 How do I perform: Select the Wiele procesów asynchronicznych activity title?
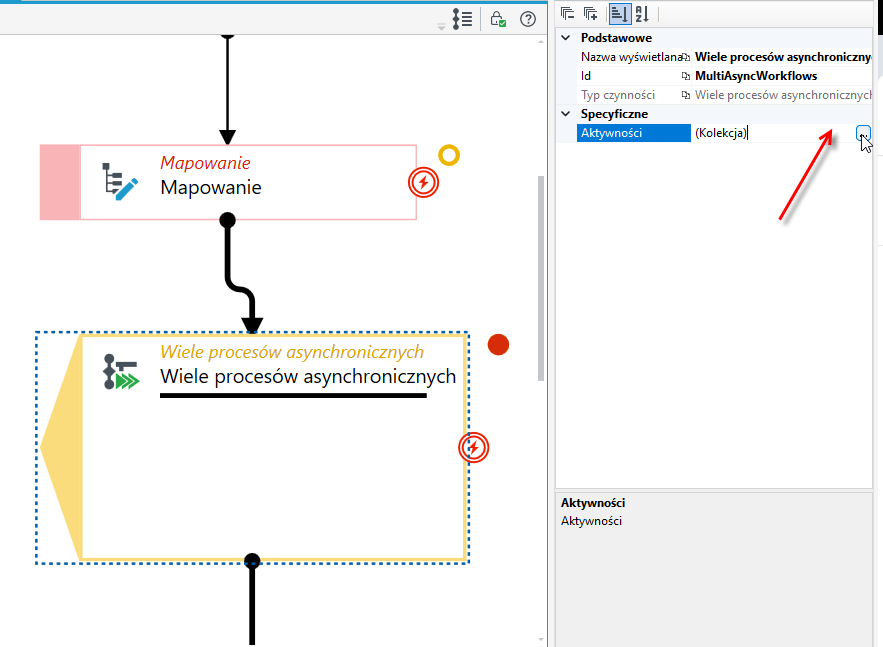coord(307,376)
